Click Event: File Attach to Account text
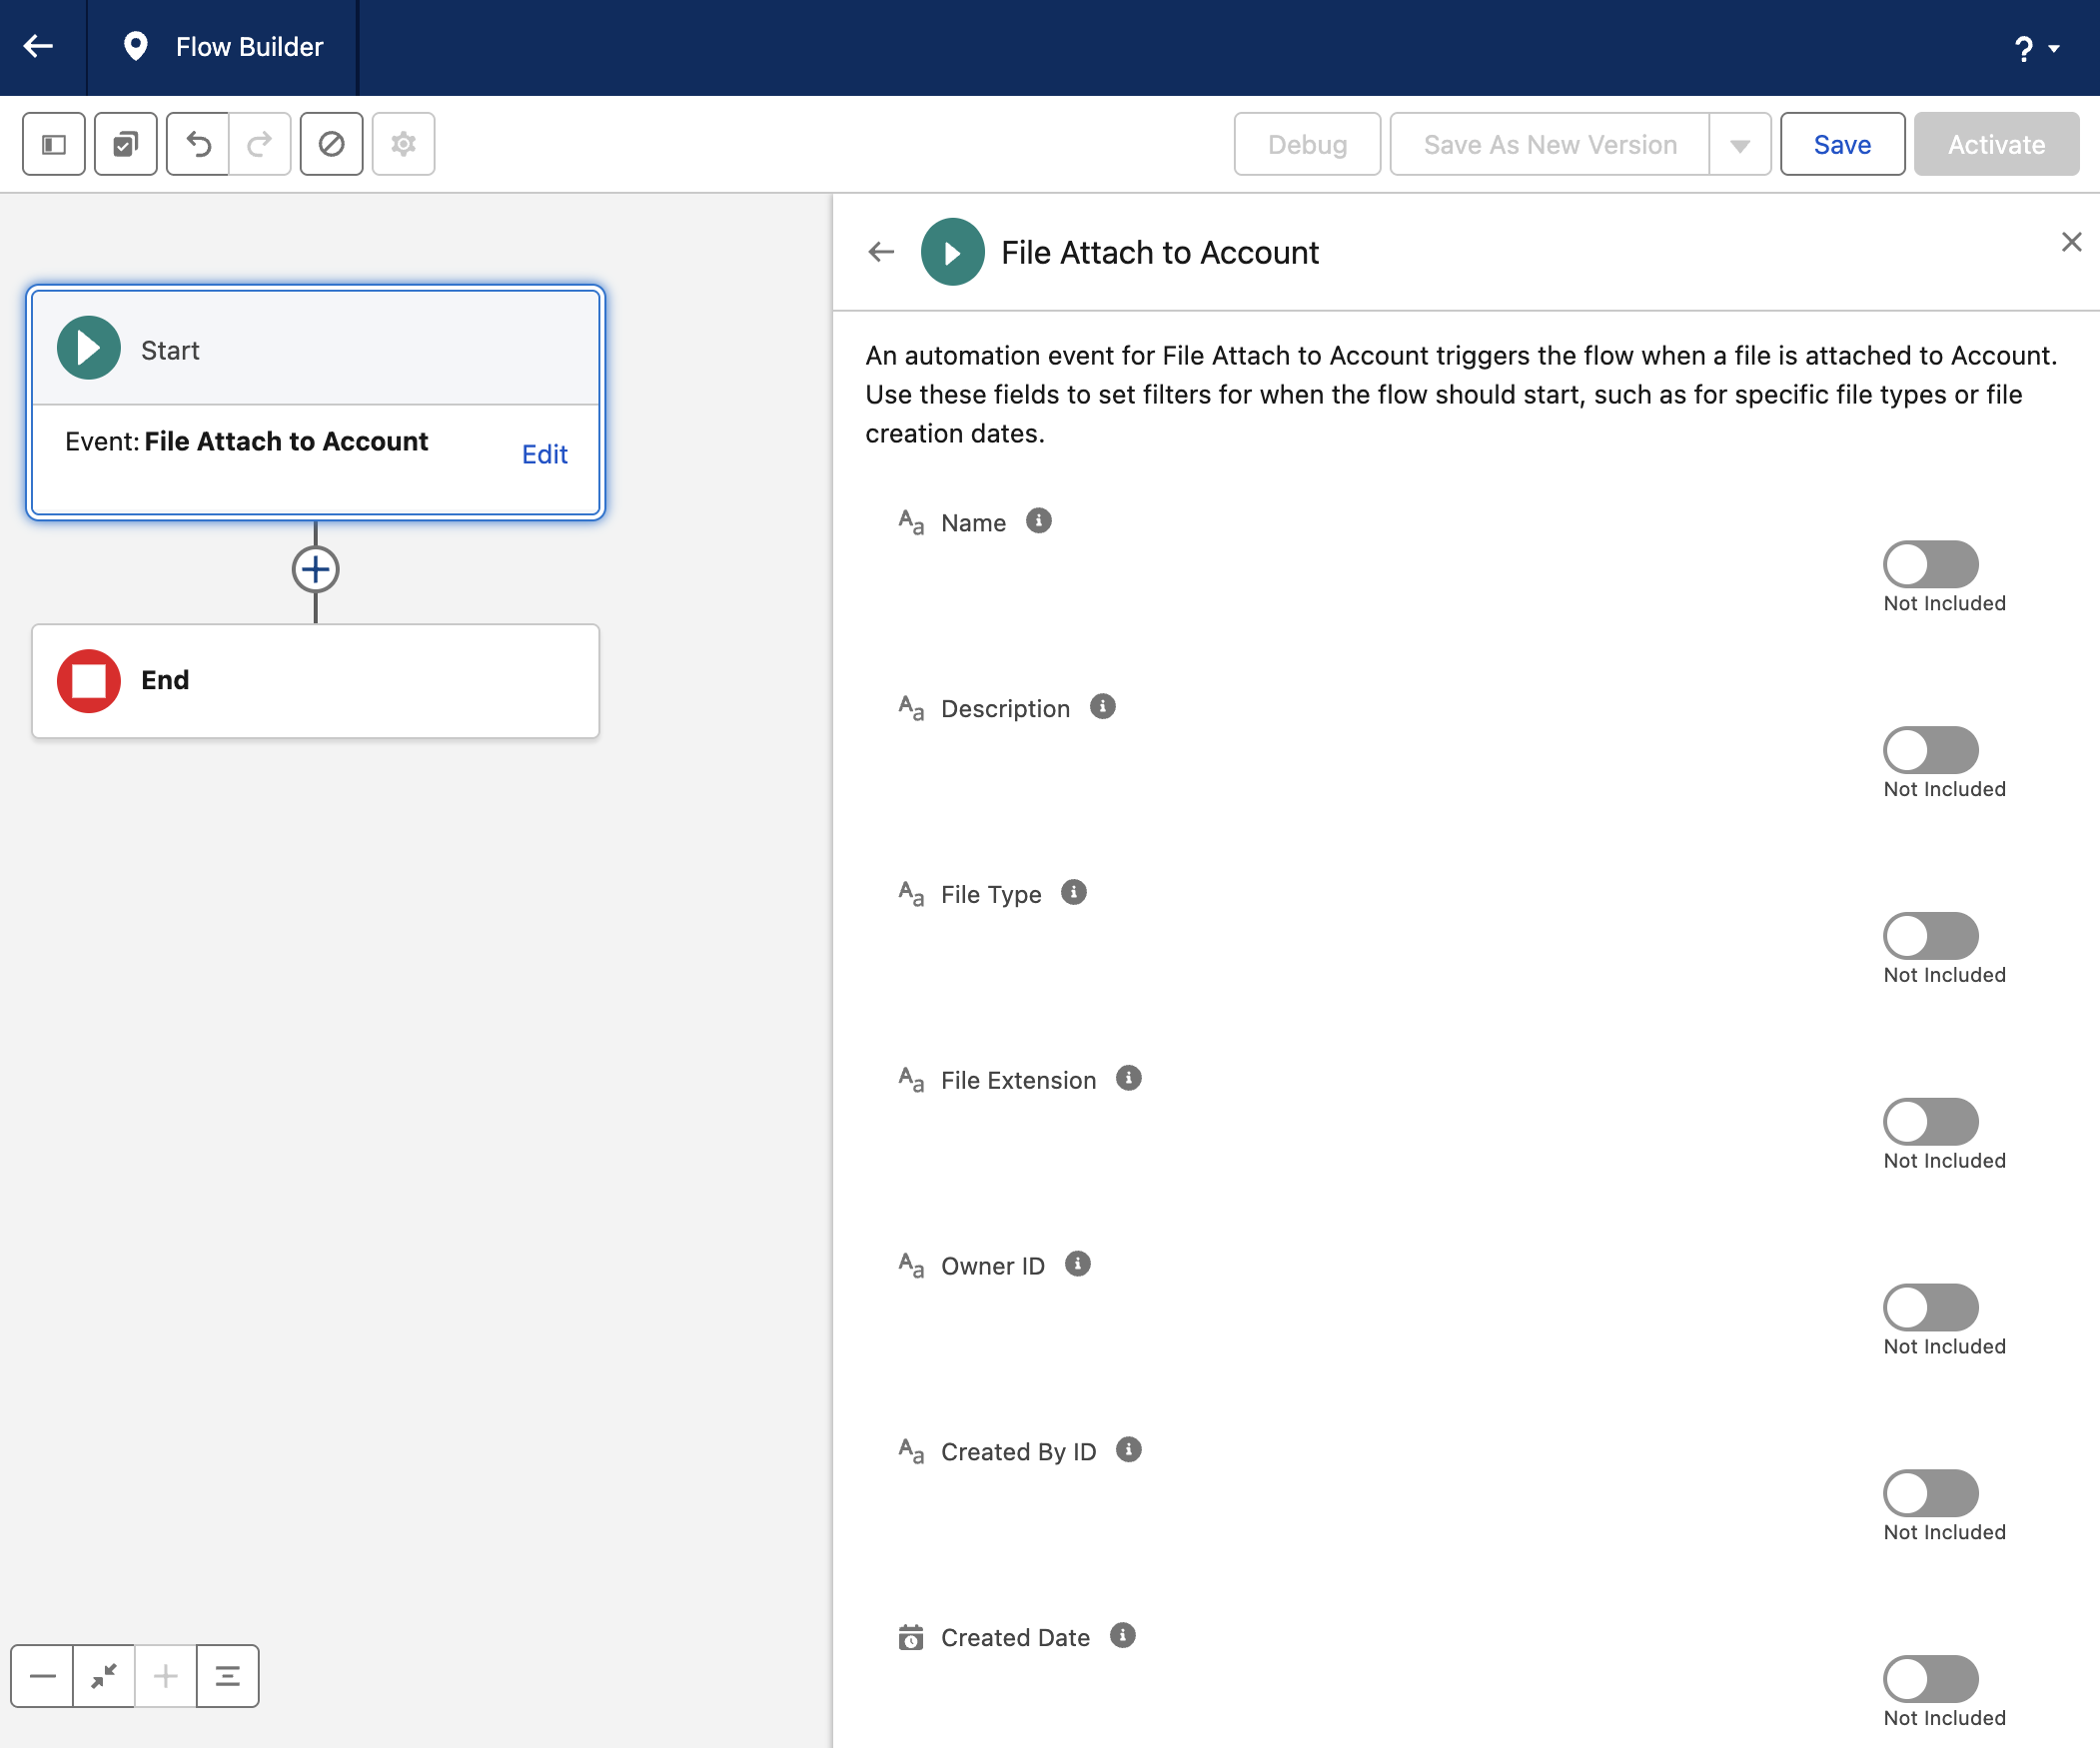Viewport: 2100px width, 1748px height. pyautogui.click(x=247, y=442)
